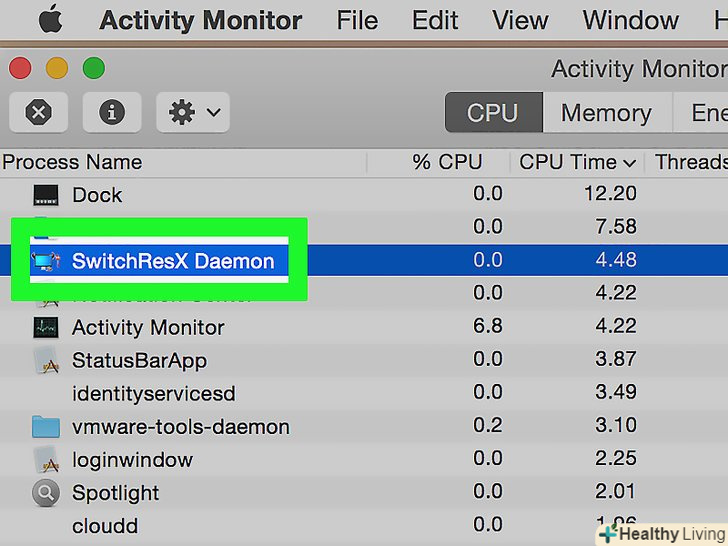Screen dimensions: 728x546
Task: Open the Edit menu
Action: click(x=435, y=20)
